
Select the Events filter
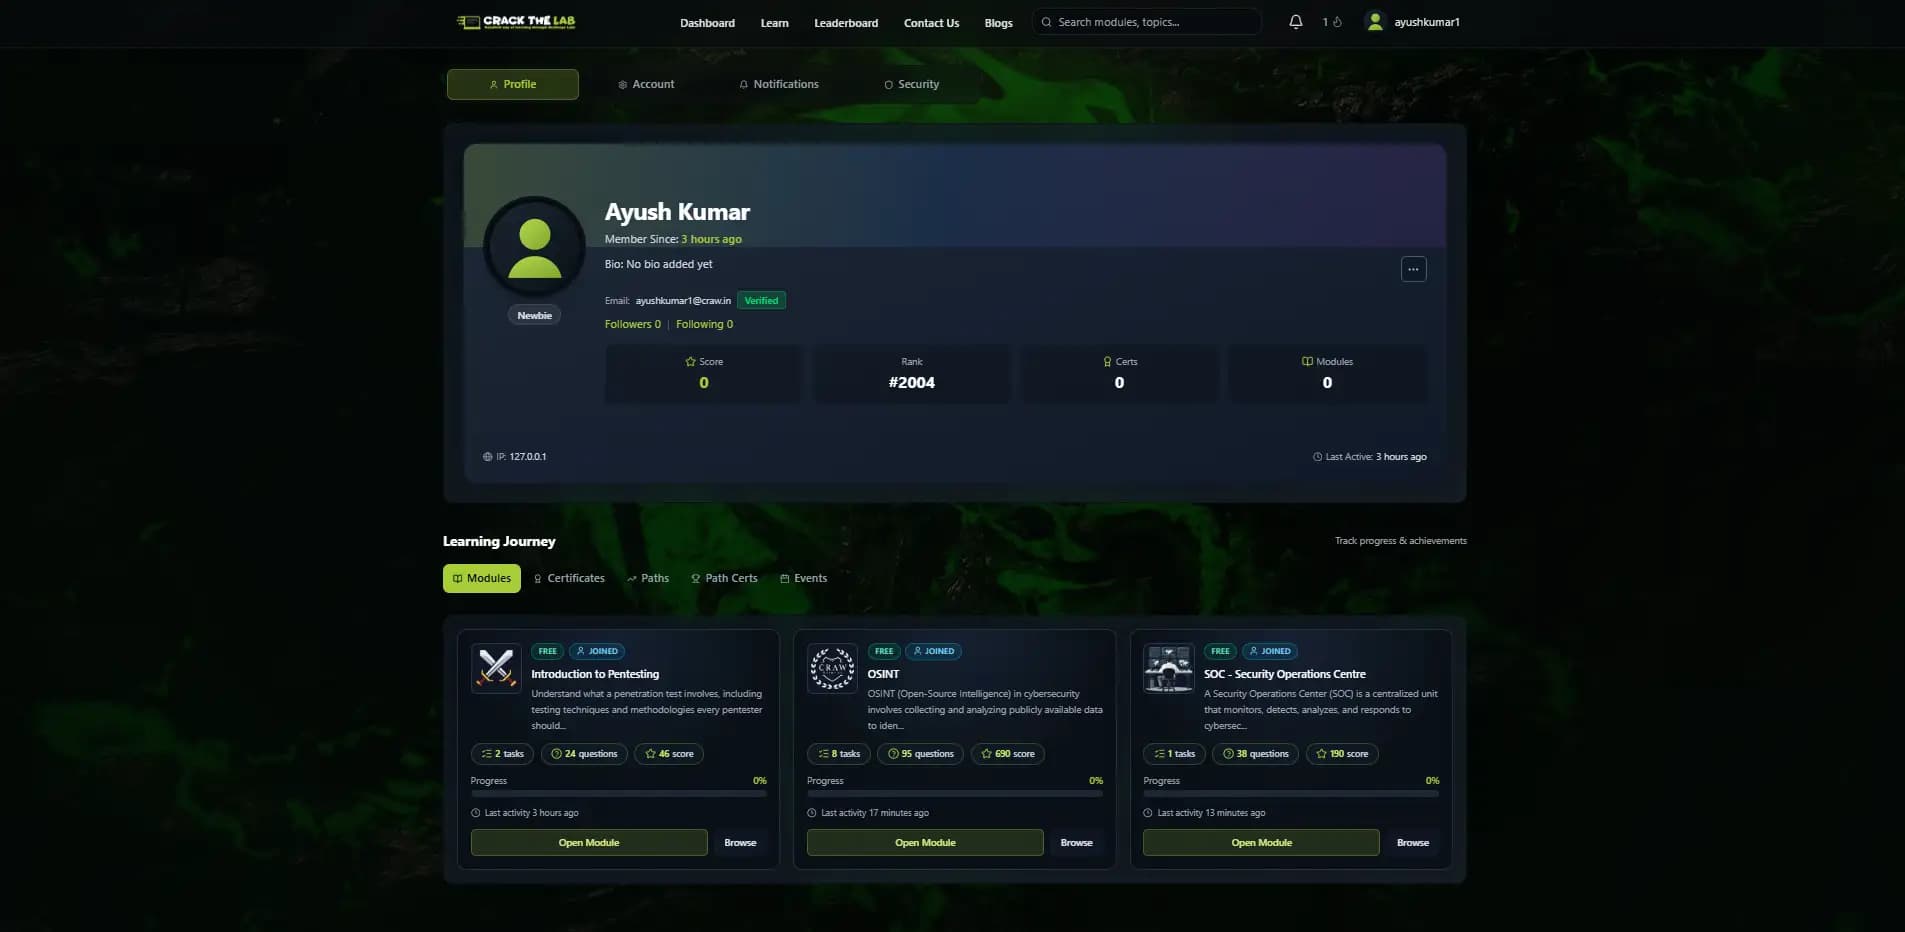[x=804, y=578]
